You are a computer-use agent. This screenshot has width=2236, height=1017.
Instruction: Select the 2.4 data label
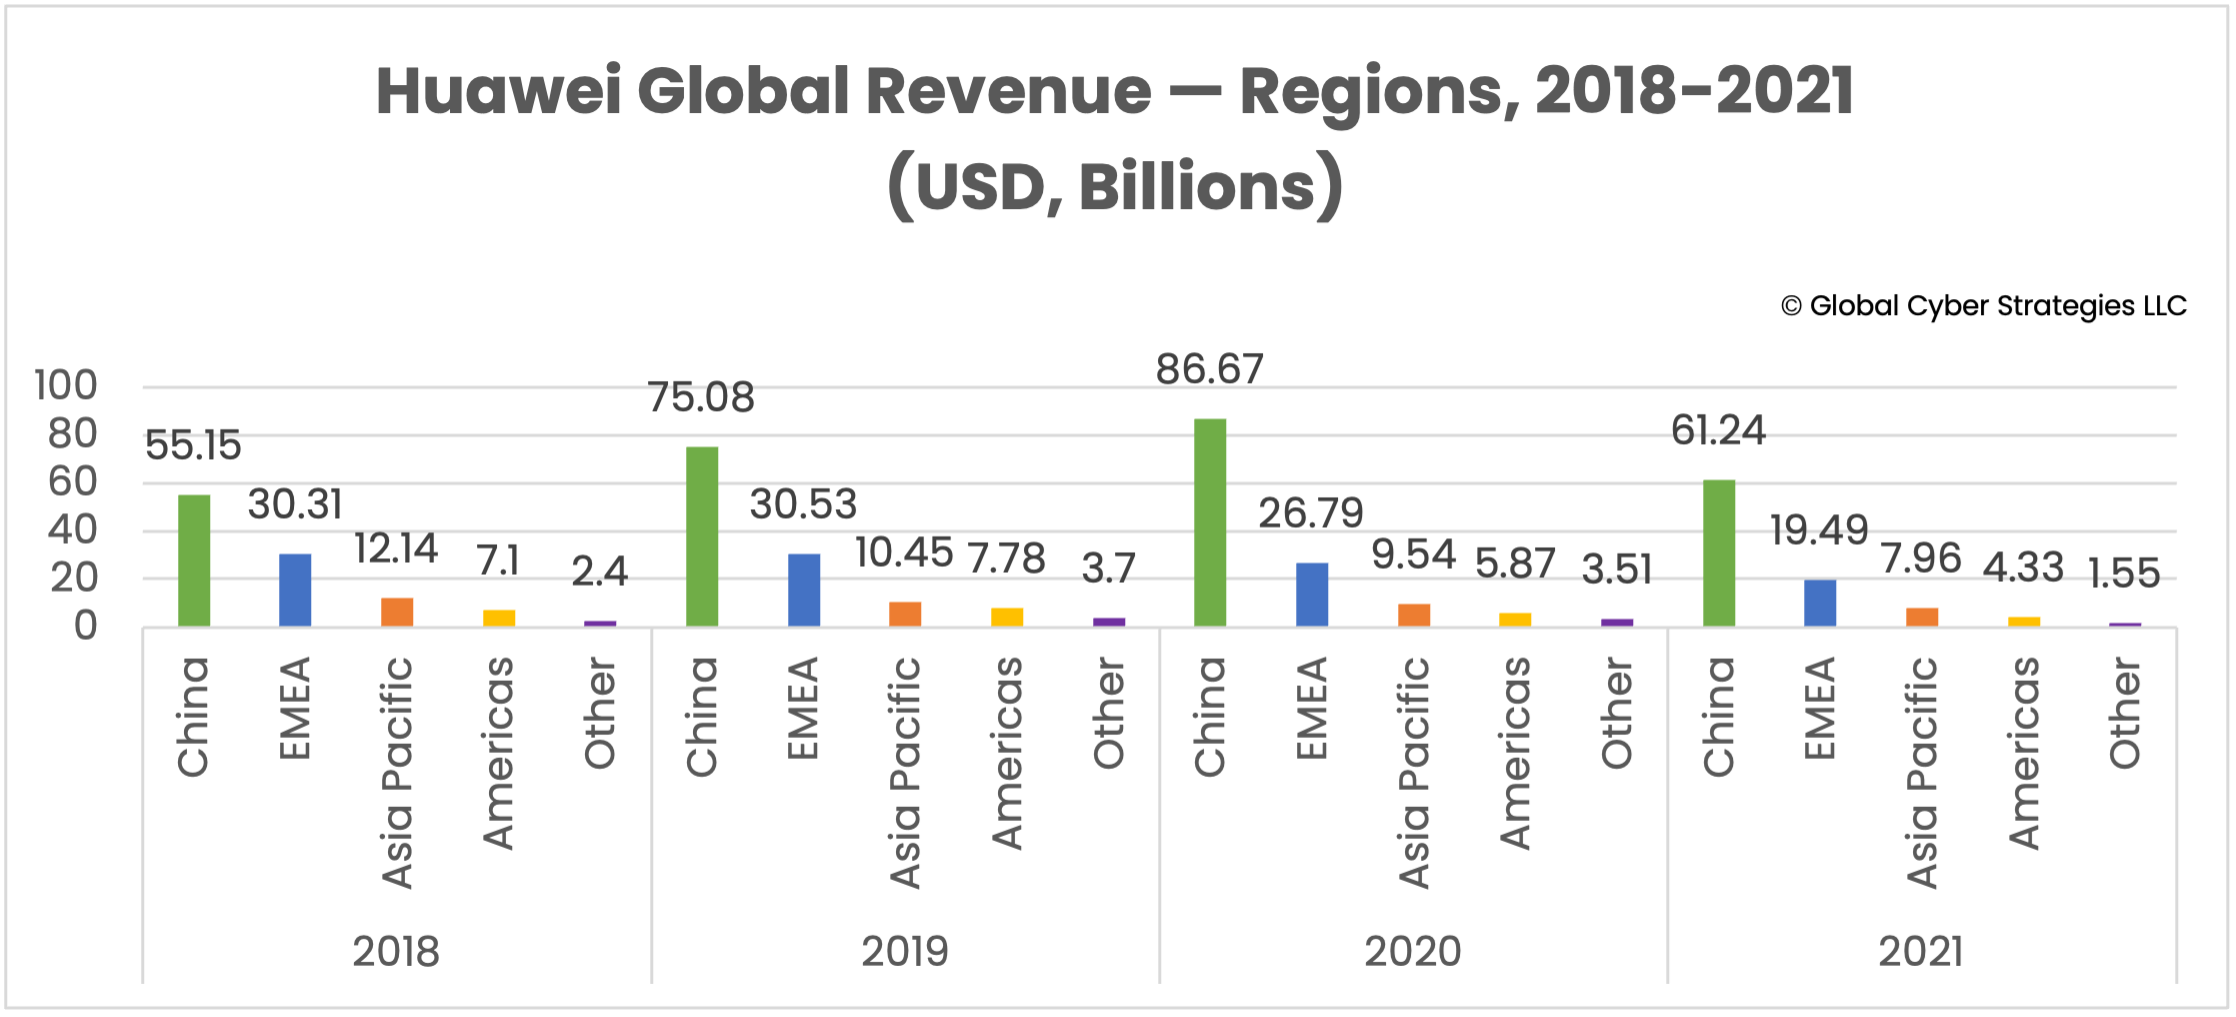pyautogui.click(x=599, y=572)
